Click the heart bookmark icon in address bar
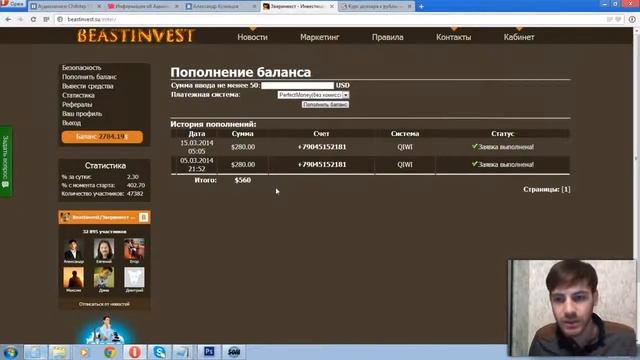 618,19
